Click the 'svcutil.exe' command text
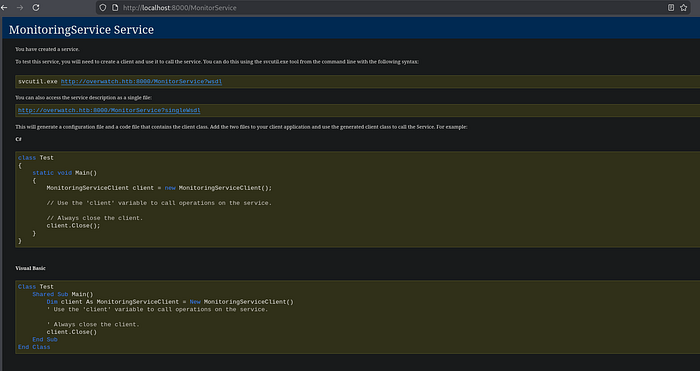Viewport: 700px width, 371px height. 38,82
